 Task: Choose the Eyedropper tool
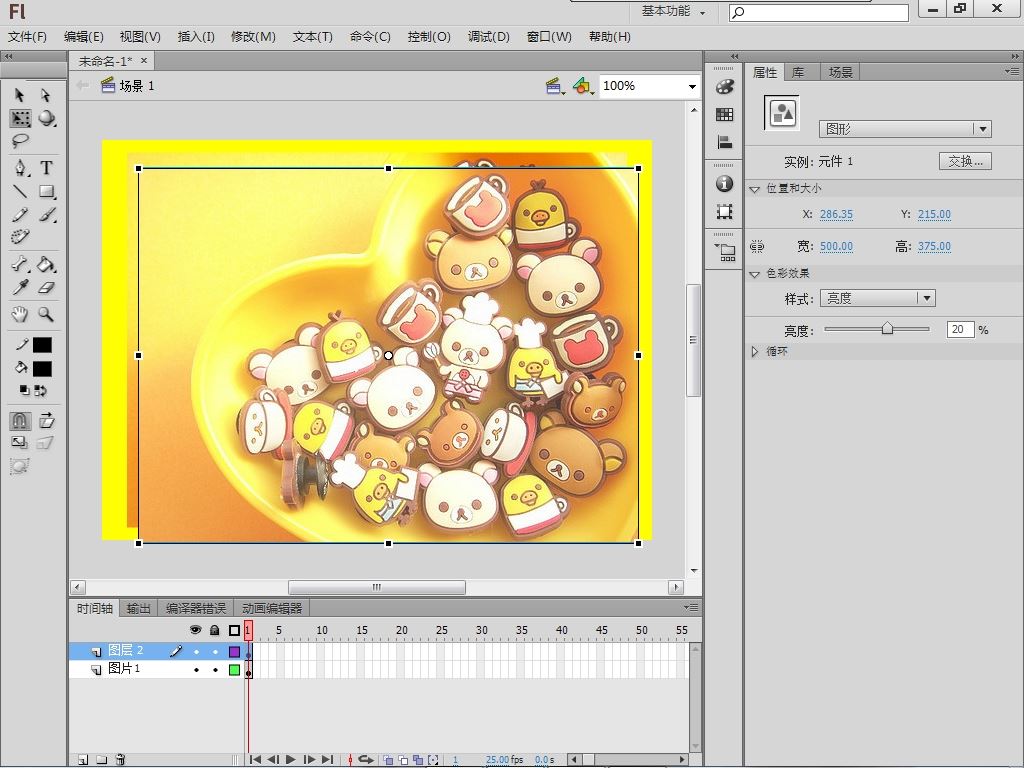tap(20, 287)
